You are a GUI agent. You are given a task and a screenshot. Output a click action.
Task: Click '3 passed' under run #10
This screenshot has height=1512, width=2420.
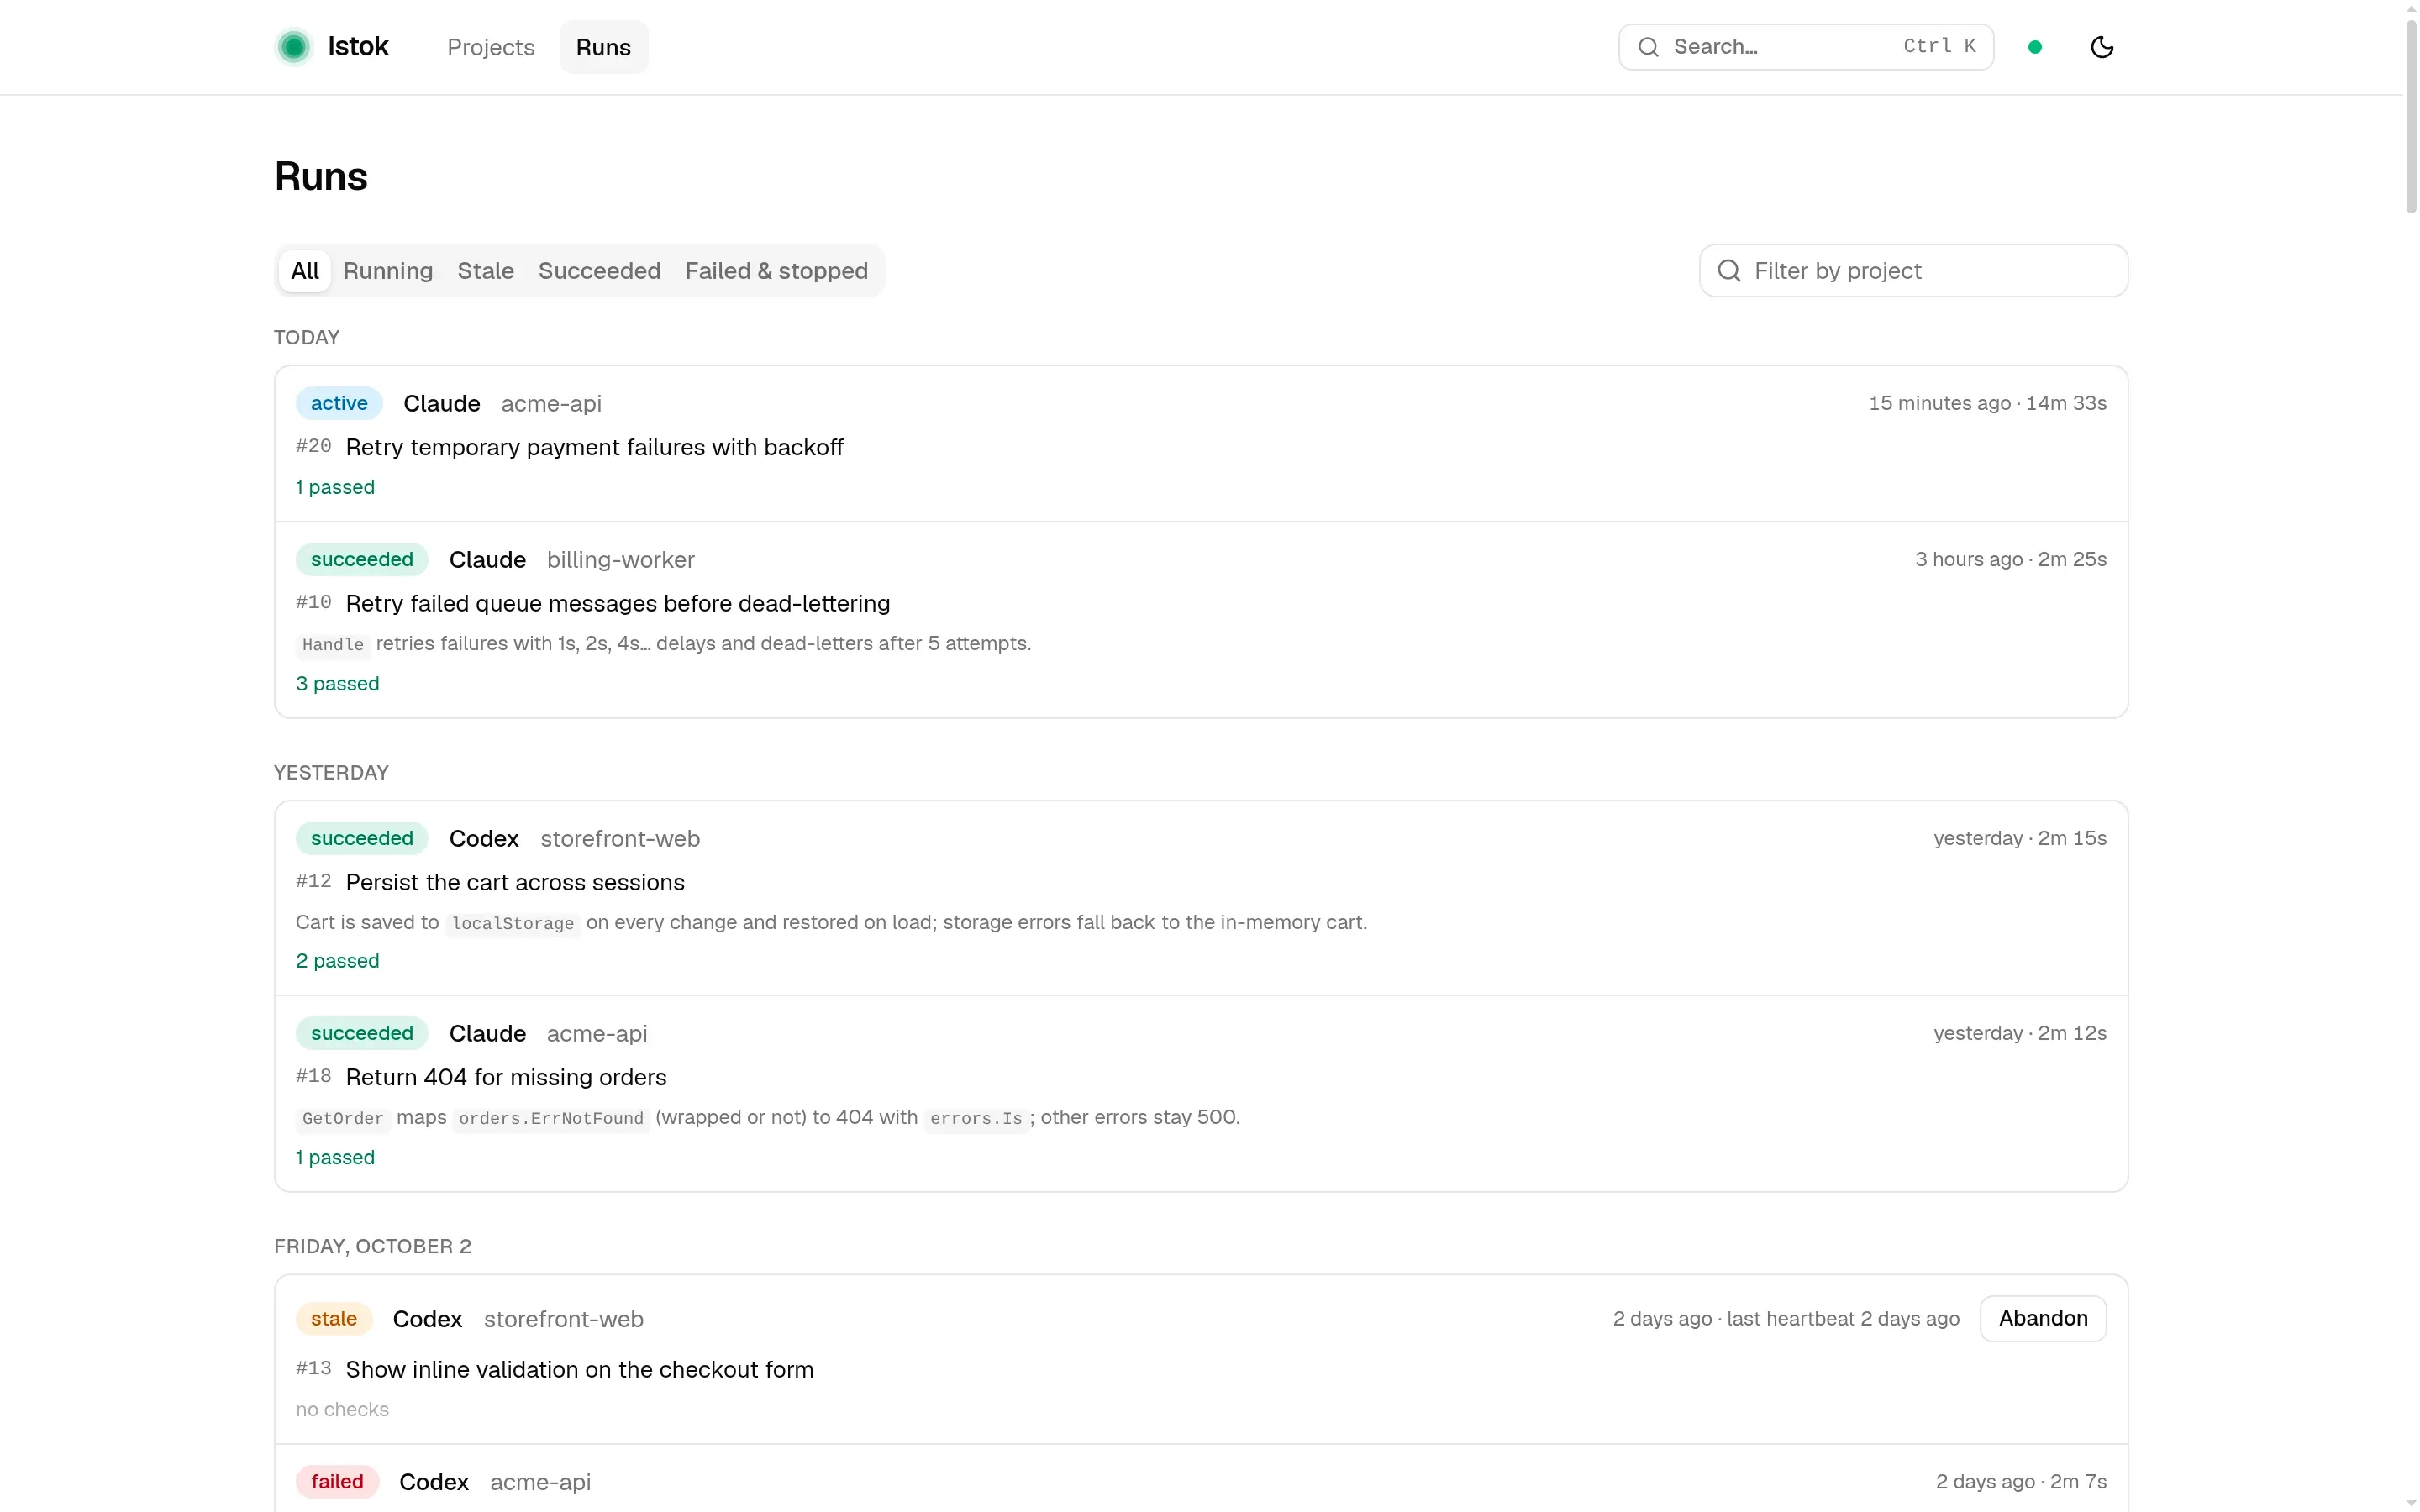point(337,683)
